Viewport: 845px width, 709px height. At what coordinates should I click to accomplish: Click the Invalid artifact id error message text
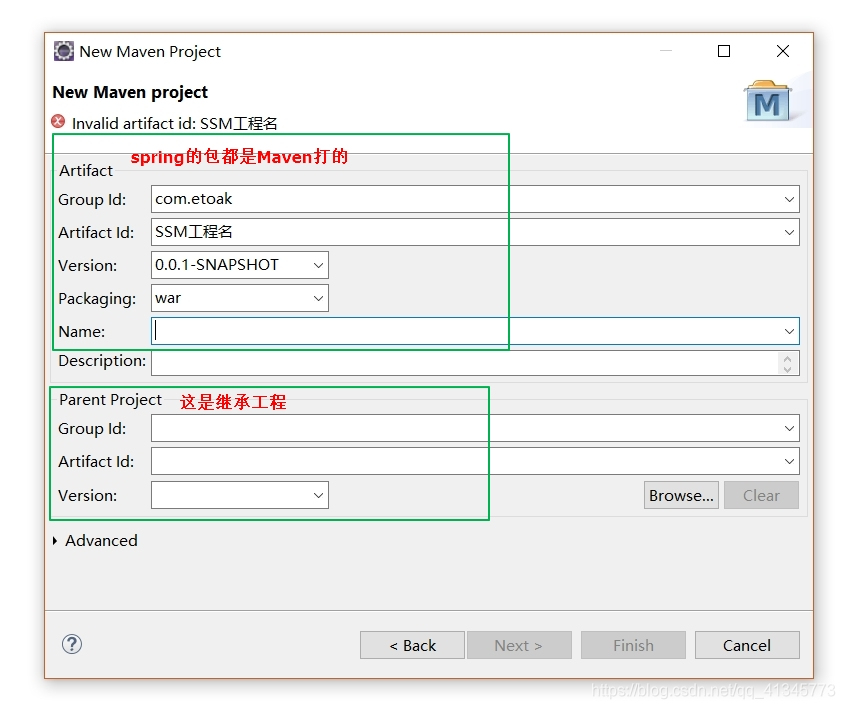click(x=175, y=123)
